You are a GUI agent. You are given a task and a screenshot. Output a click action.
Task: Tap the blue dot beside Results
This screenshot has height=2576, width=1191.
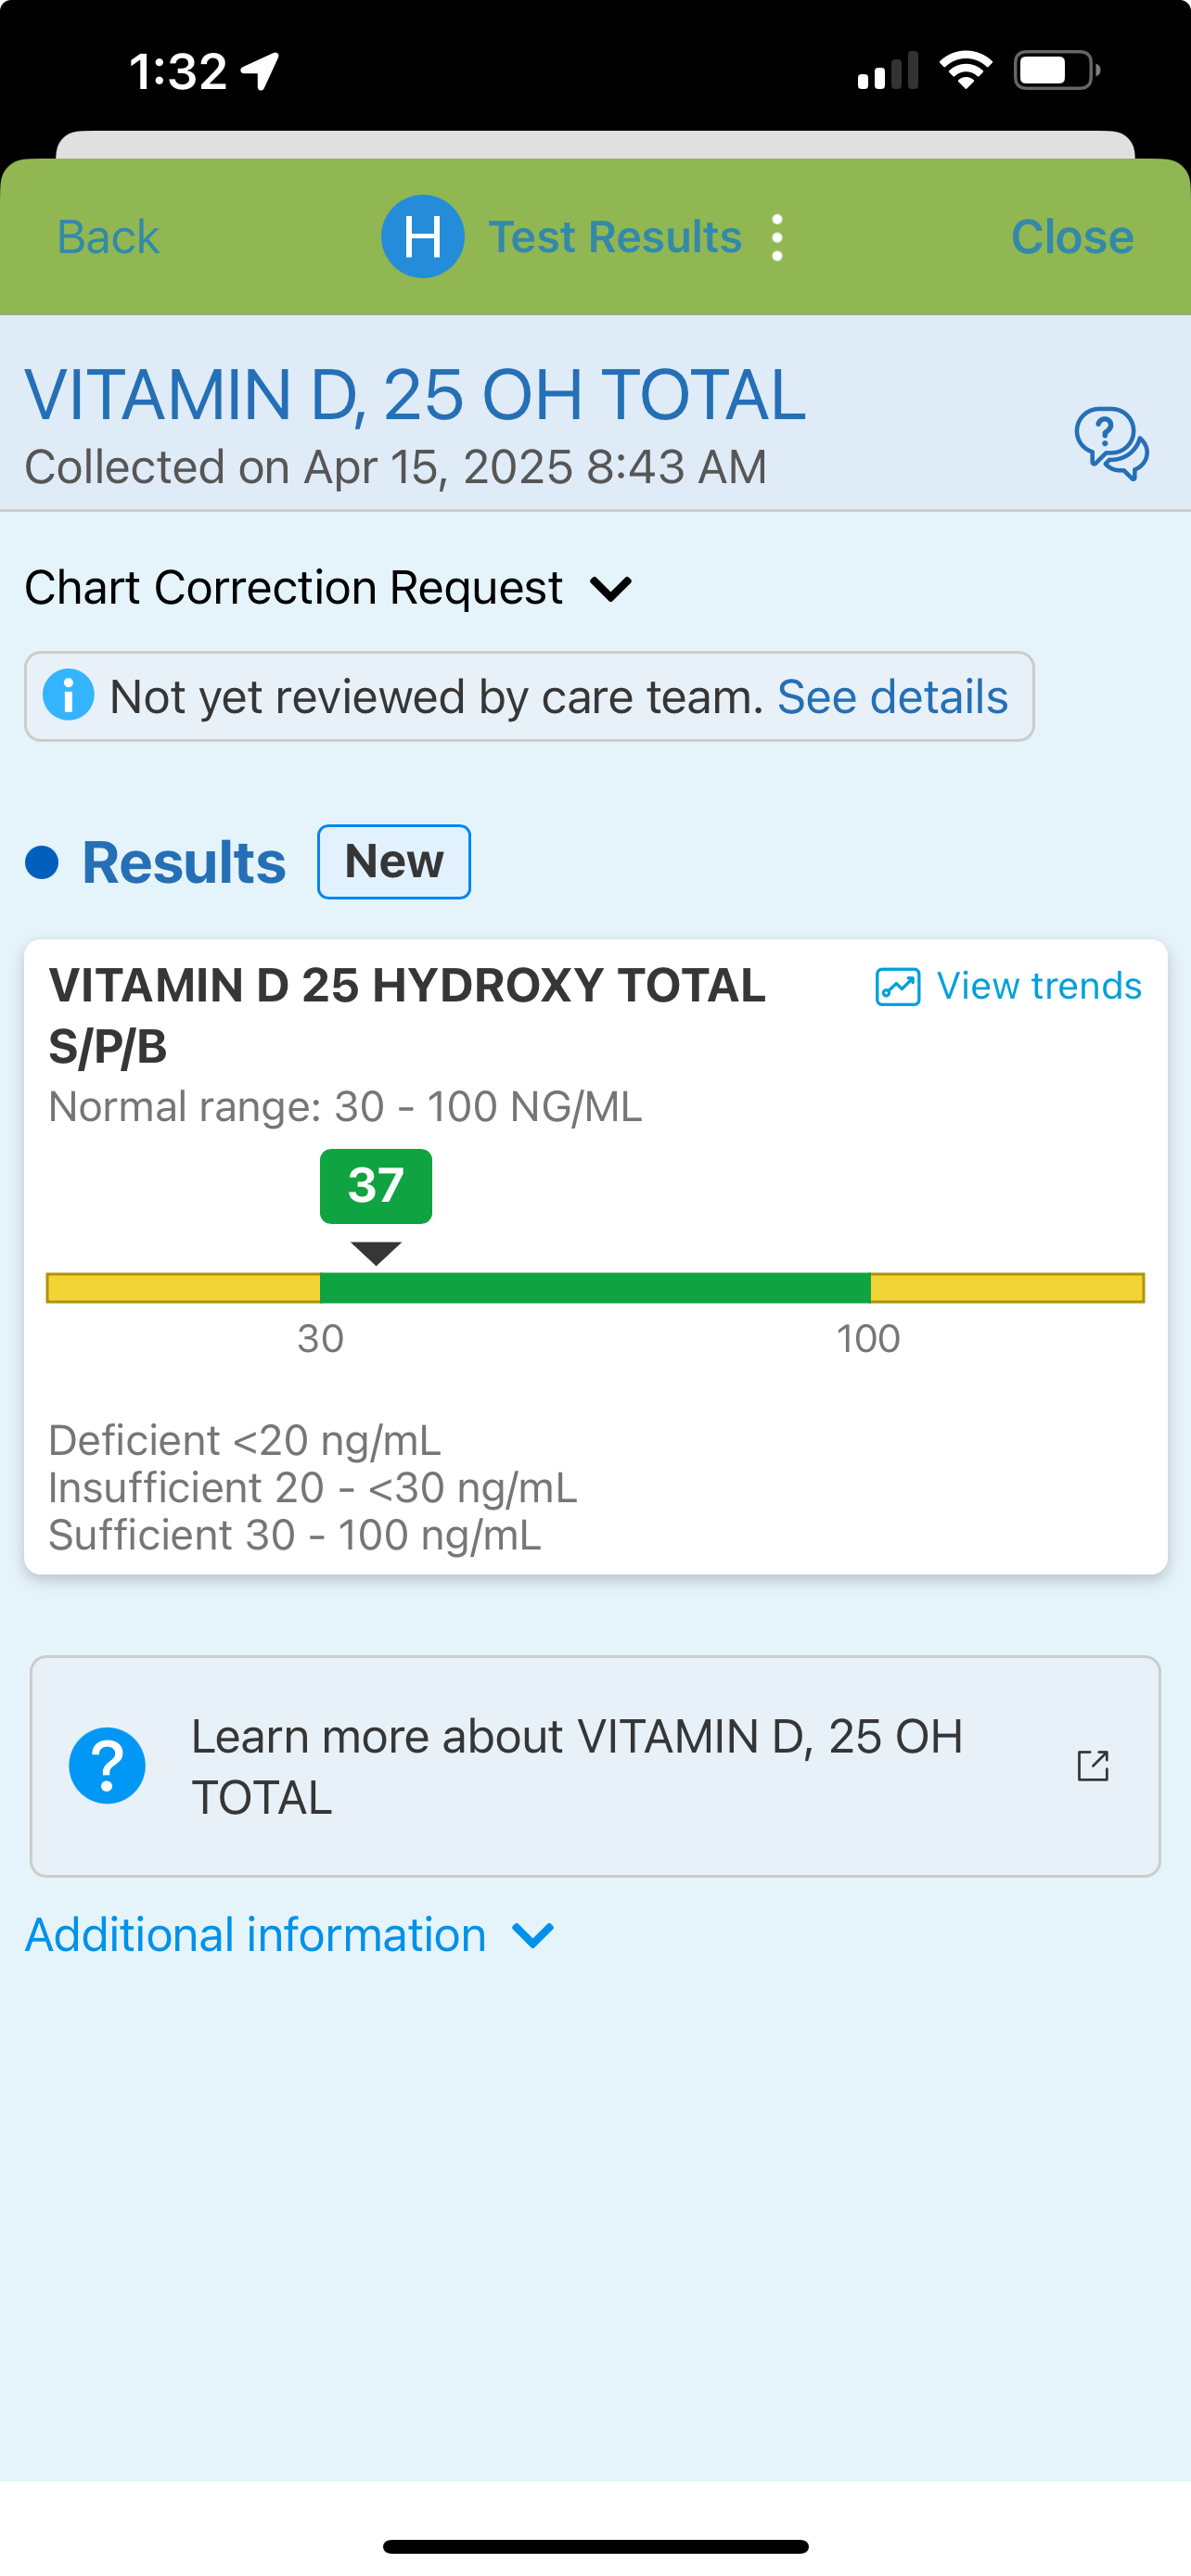pos(42,862)
